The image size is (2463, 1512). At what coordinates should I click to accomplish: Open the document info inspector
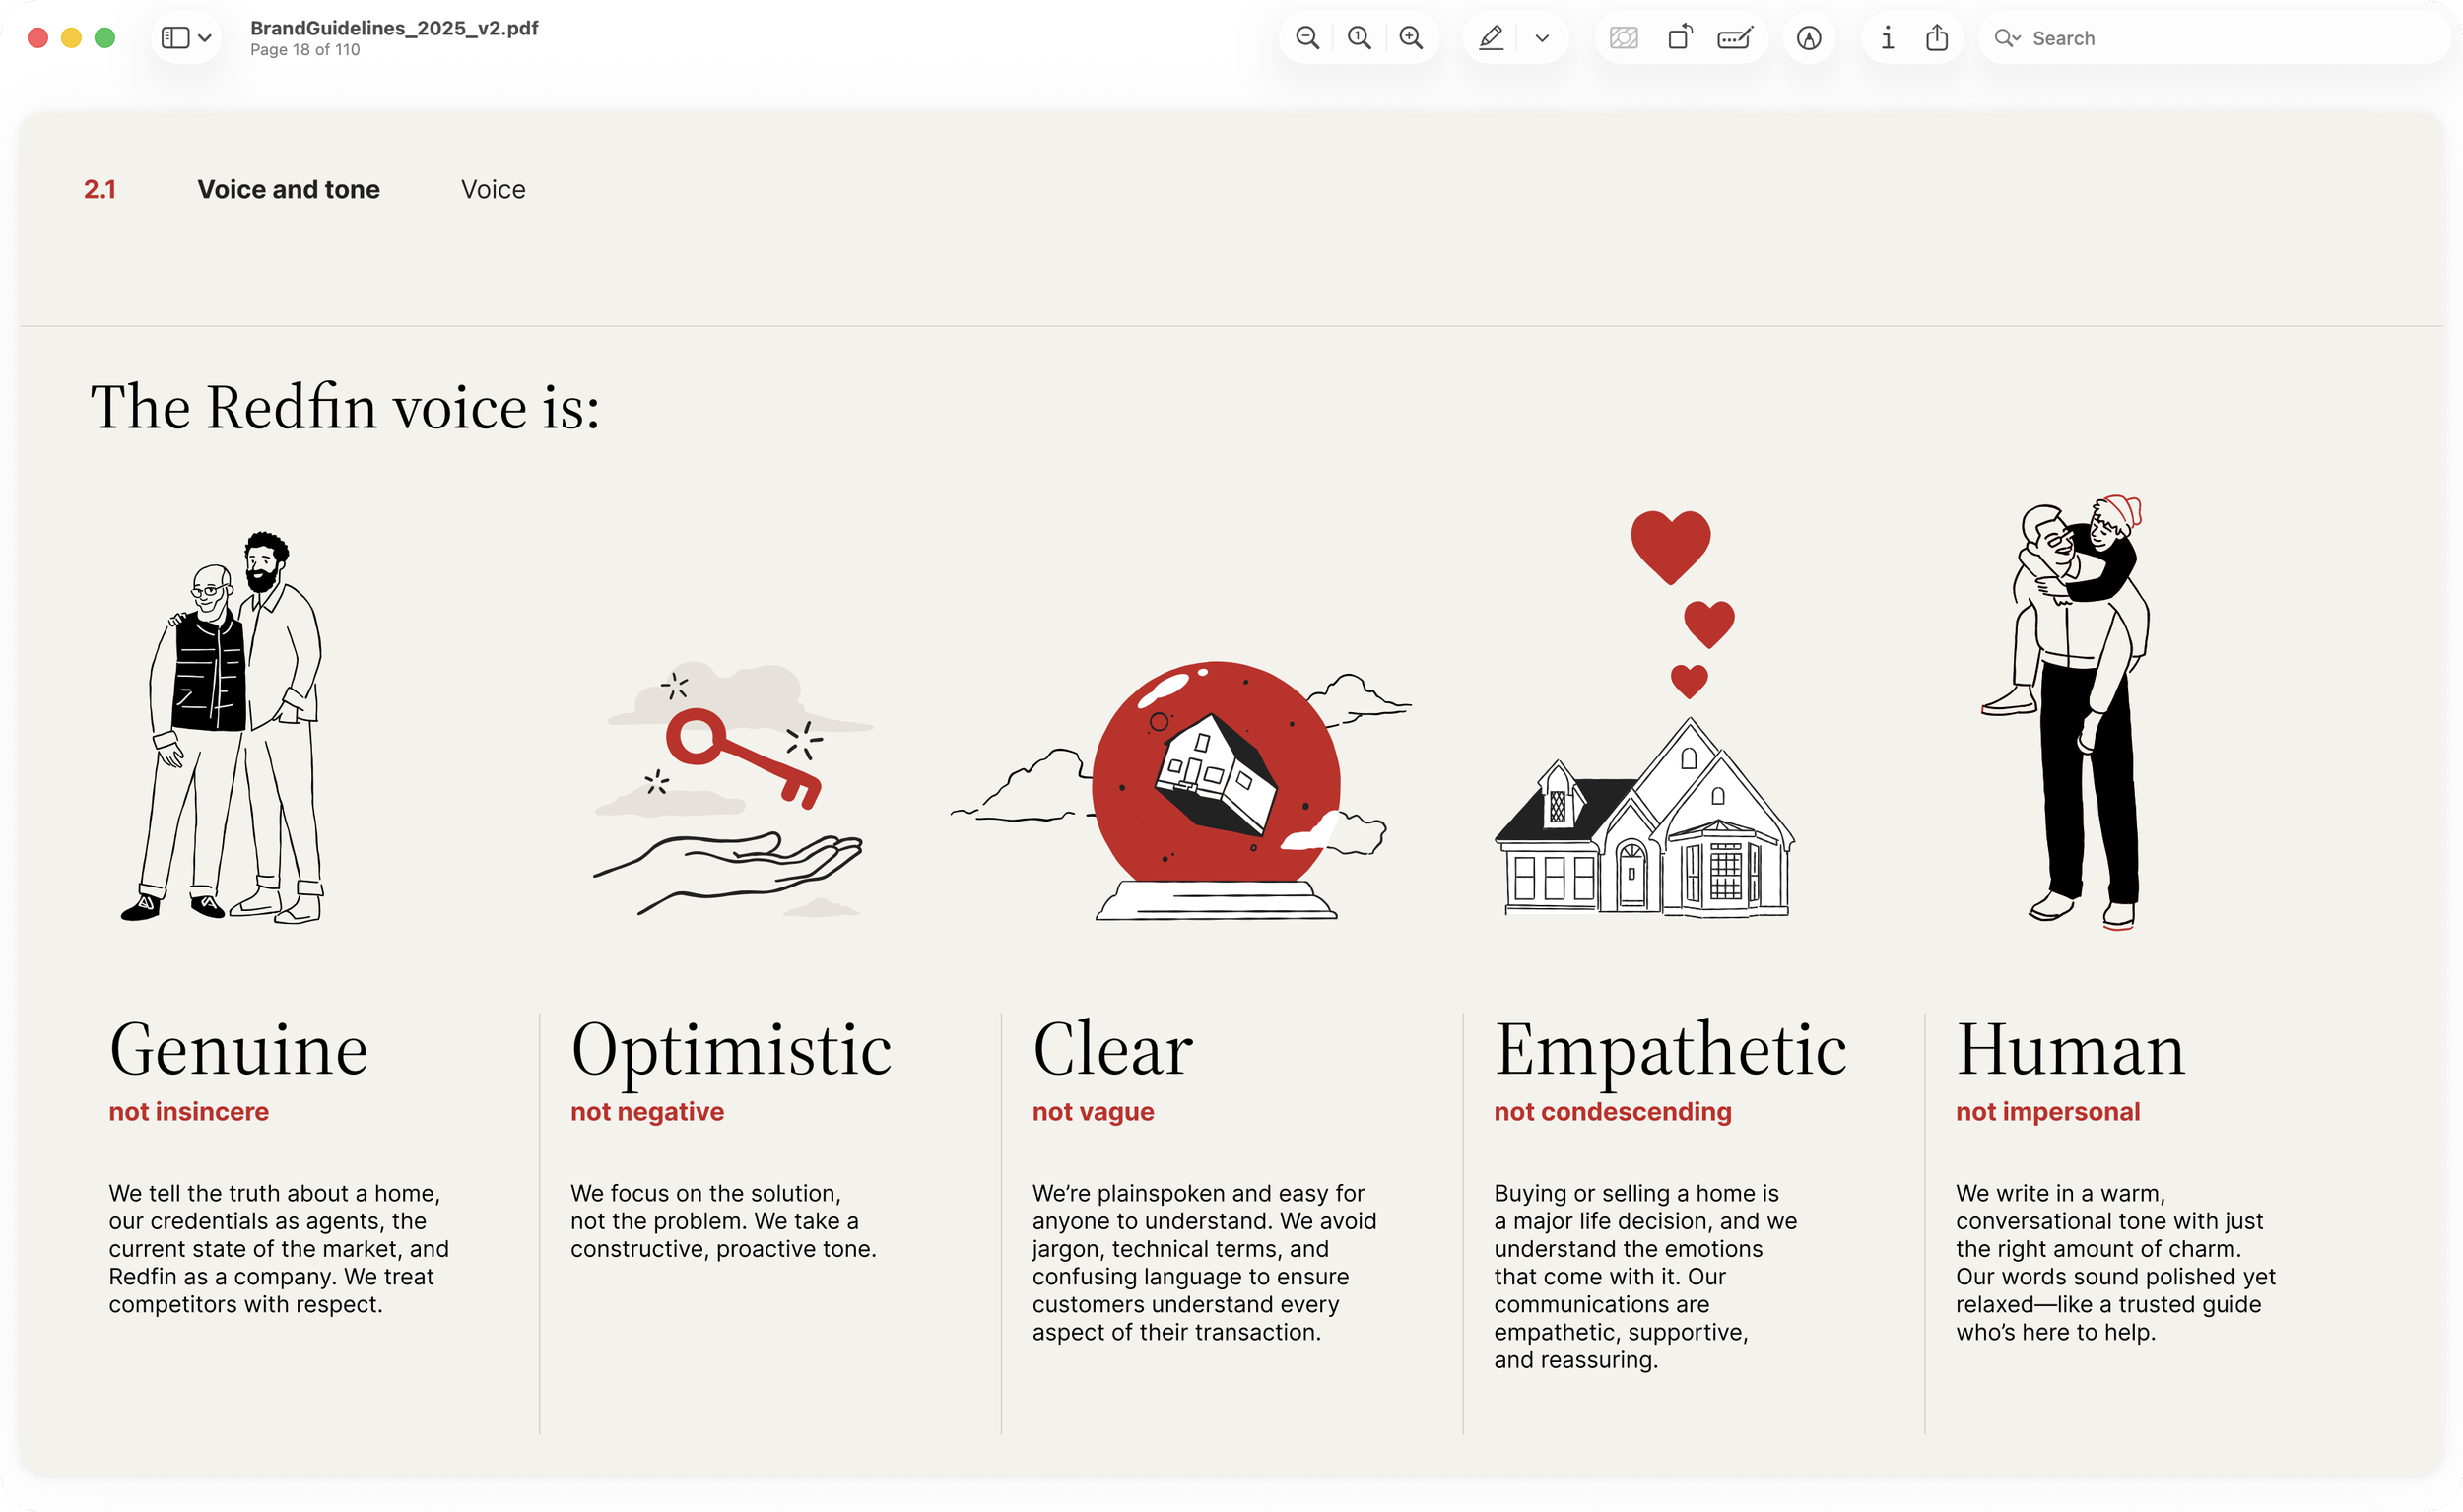pos(1887,38)
